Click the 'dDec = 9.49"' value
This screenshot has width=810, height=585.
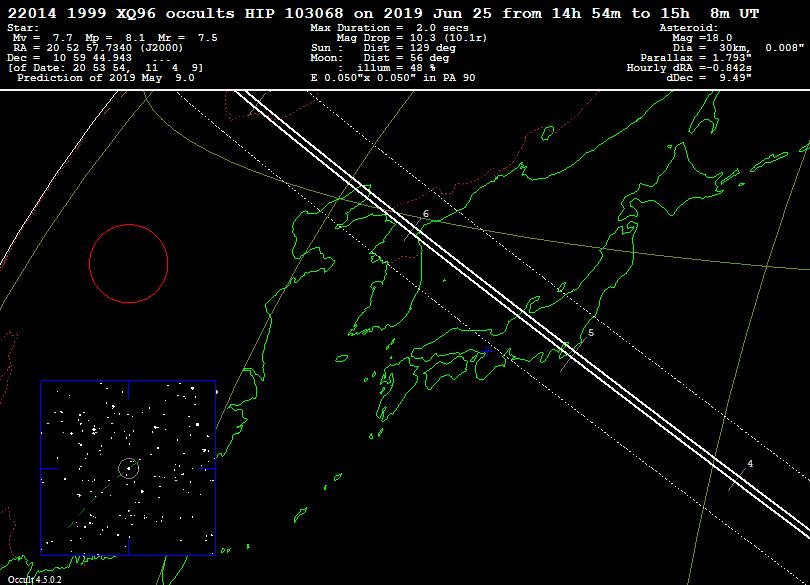pos(709,78)
